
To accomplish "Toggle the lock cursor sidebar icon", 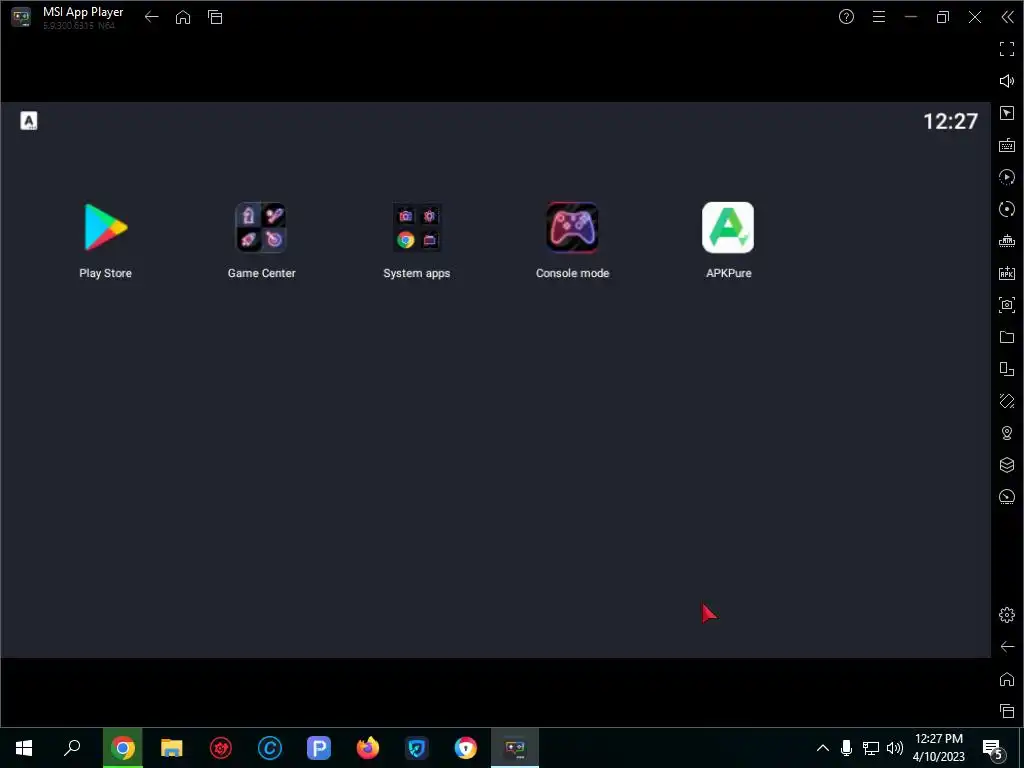I will pyautogui.click(x=1007, y=113).
